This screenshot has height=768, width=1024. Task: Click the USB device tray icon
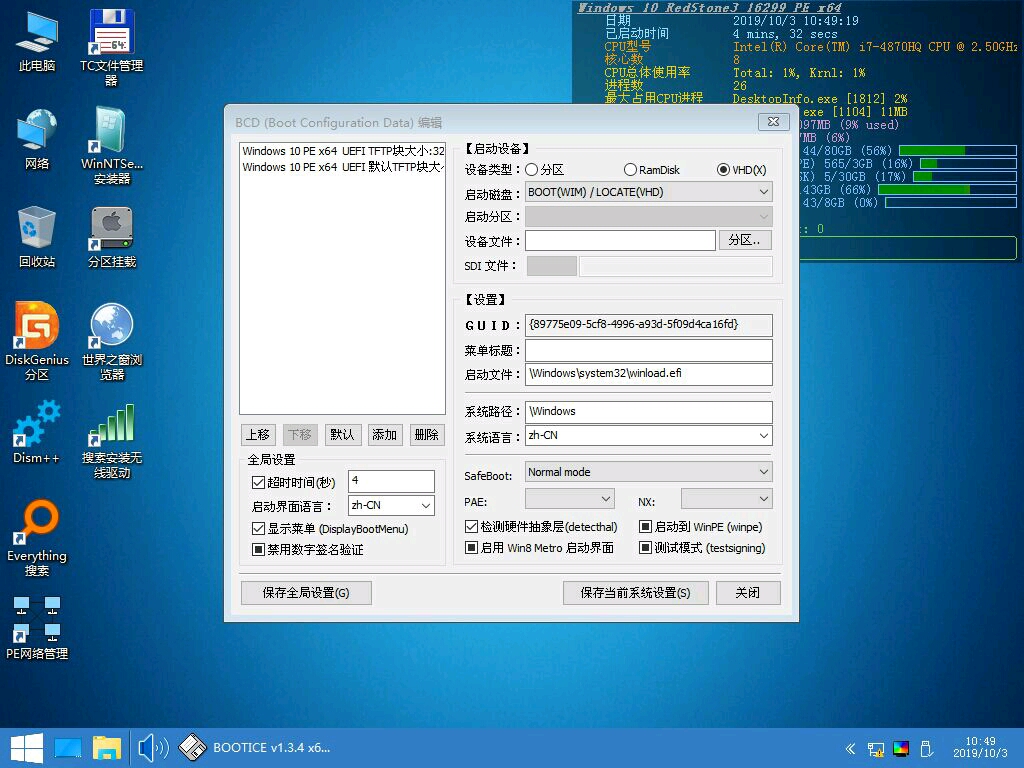click(925, 748)
